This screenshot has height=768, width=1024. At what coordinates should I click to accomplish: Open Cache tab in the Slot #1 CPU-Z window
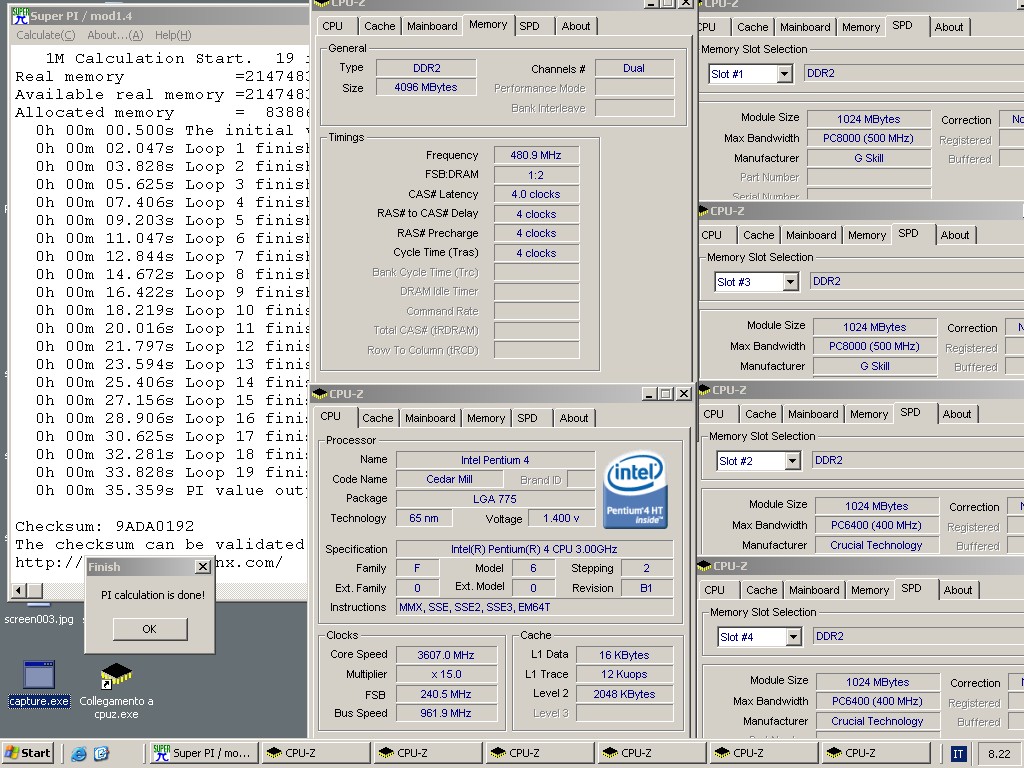tap(752, 27)
